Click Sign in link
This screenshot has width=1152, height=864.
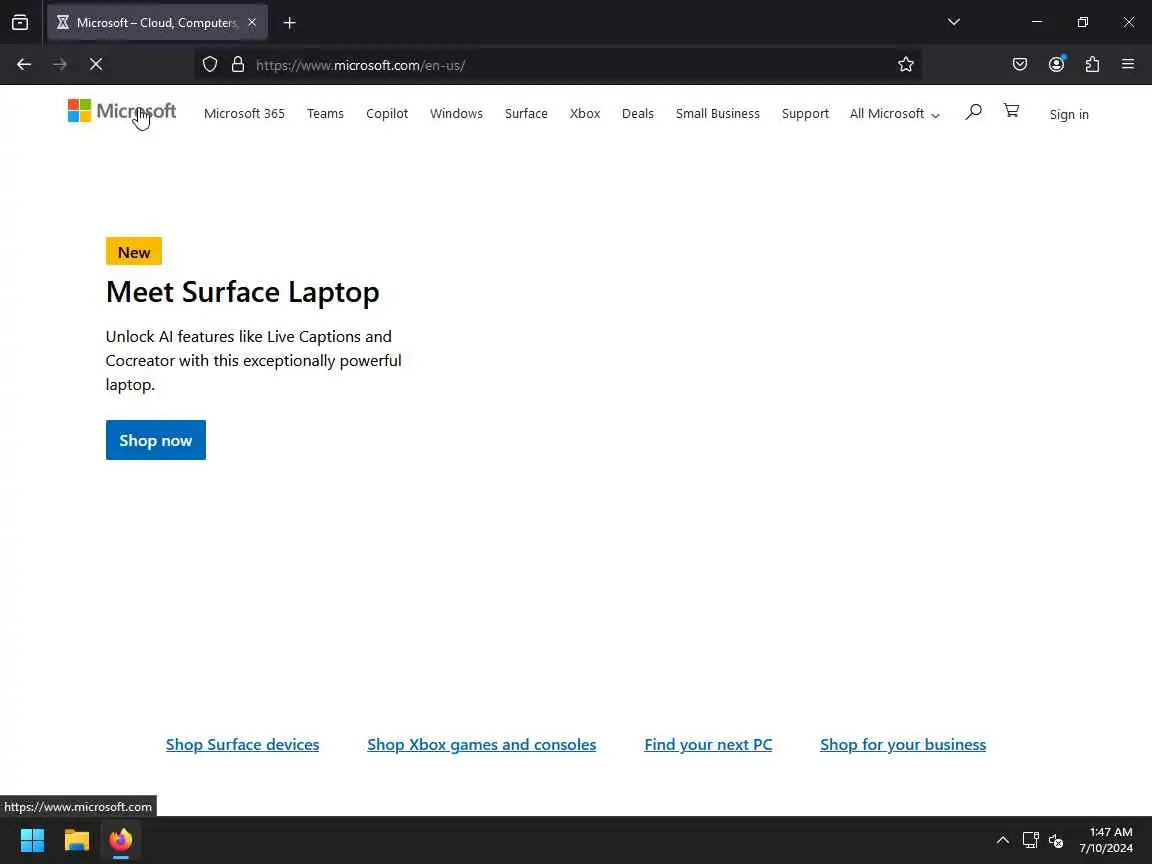pos(1069,115)
